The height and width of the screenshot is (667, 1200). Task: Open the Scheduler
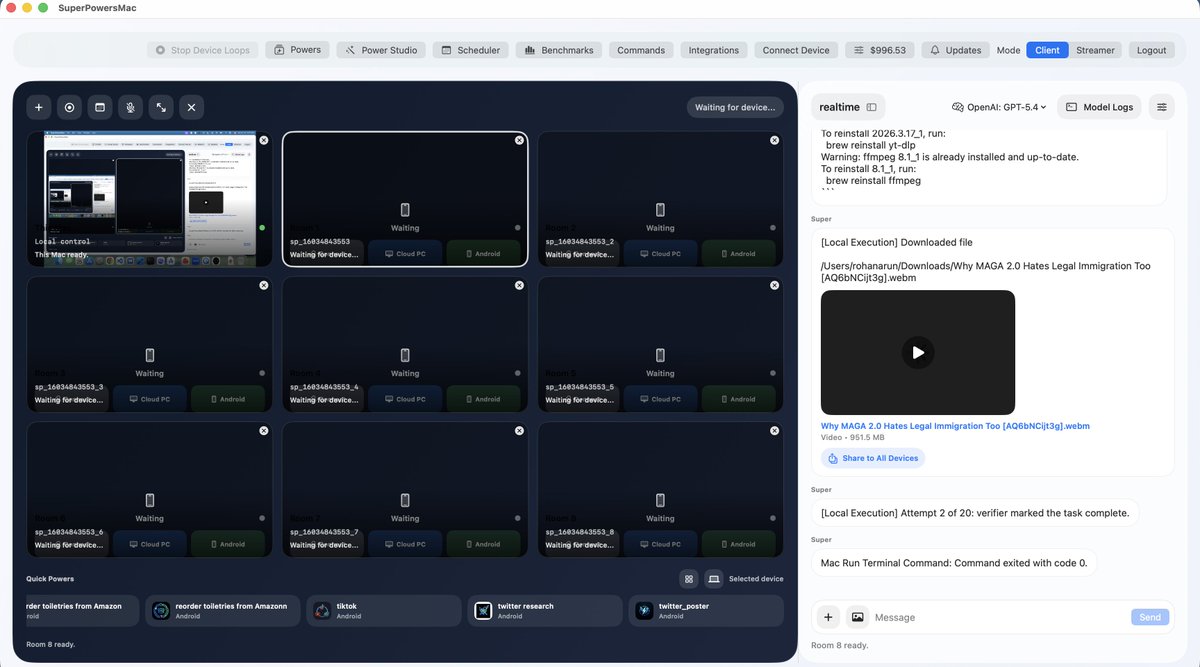pyautogui.click(x=471, y=50)
